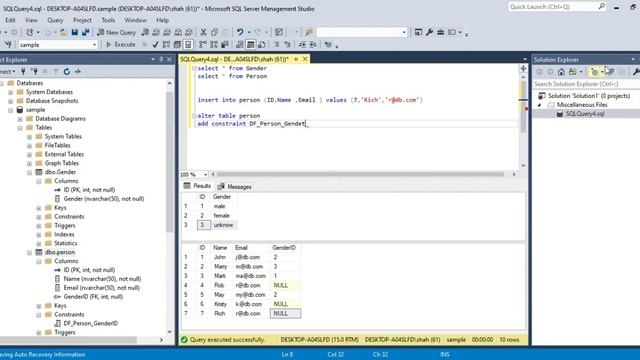Screen dimensions: 640x360
Task: Open the View menu
Action: [x=31, y=20]
